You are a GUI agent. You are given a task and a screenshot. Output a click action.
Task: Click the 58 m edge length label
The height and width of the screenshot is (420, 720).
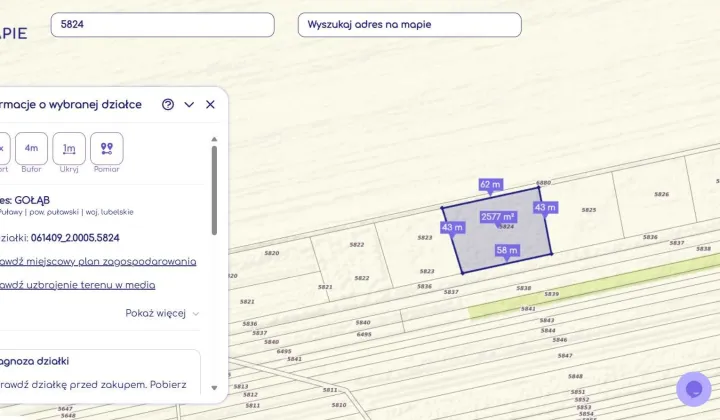point(507,250)
